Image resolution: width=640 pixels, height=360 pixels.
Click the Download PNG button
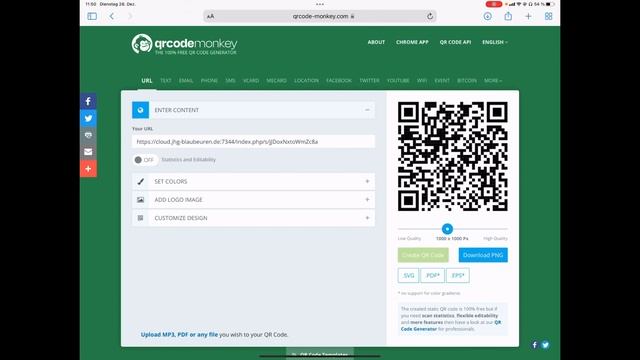(483, 255)
